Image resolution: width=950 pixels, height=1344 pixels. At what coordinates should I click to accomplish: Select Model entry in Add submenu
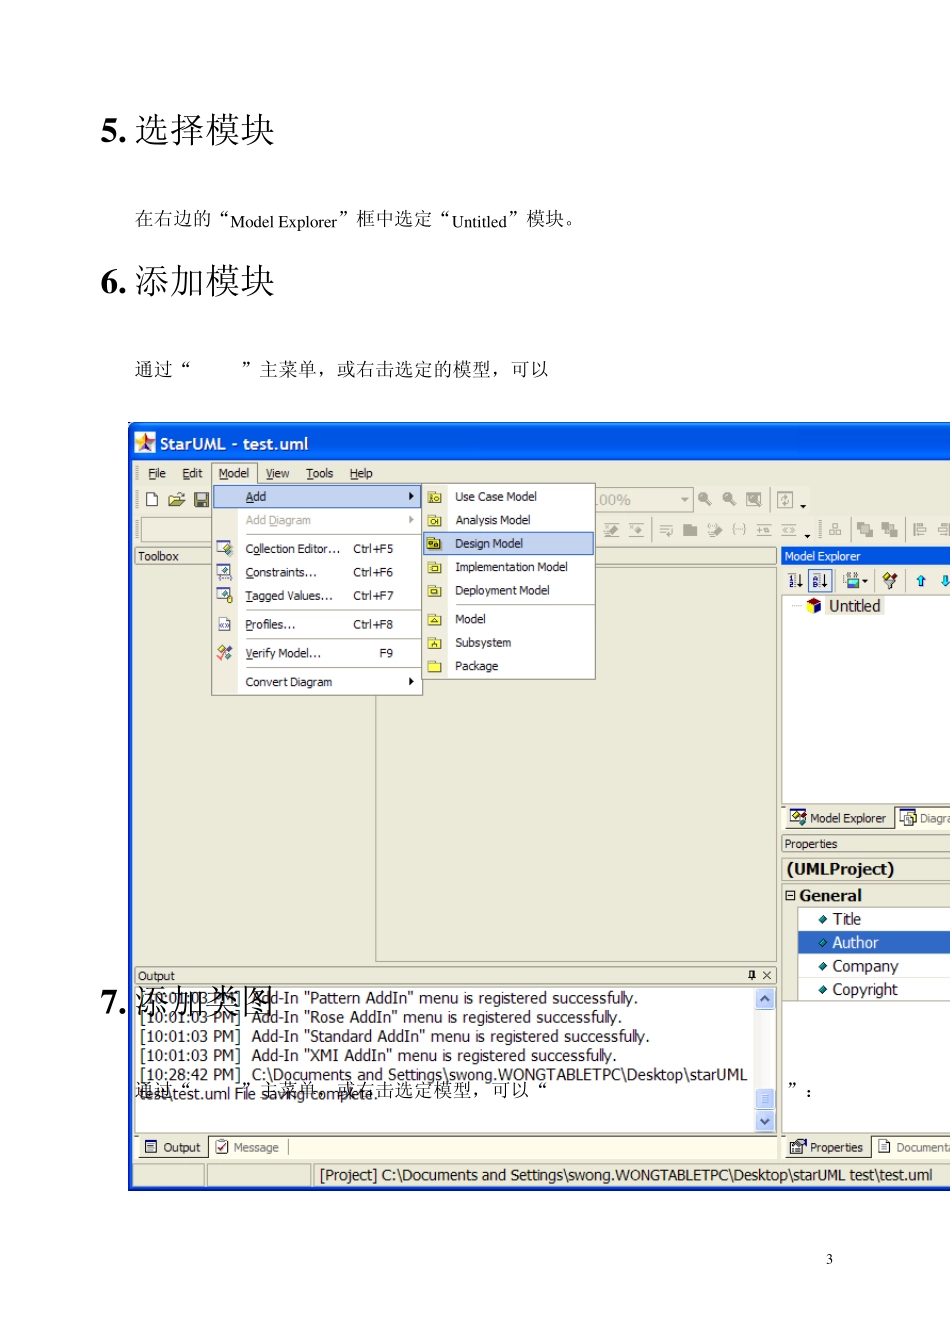[509, 620]
